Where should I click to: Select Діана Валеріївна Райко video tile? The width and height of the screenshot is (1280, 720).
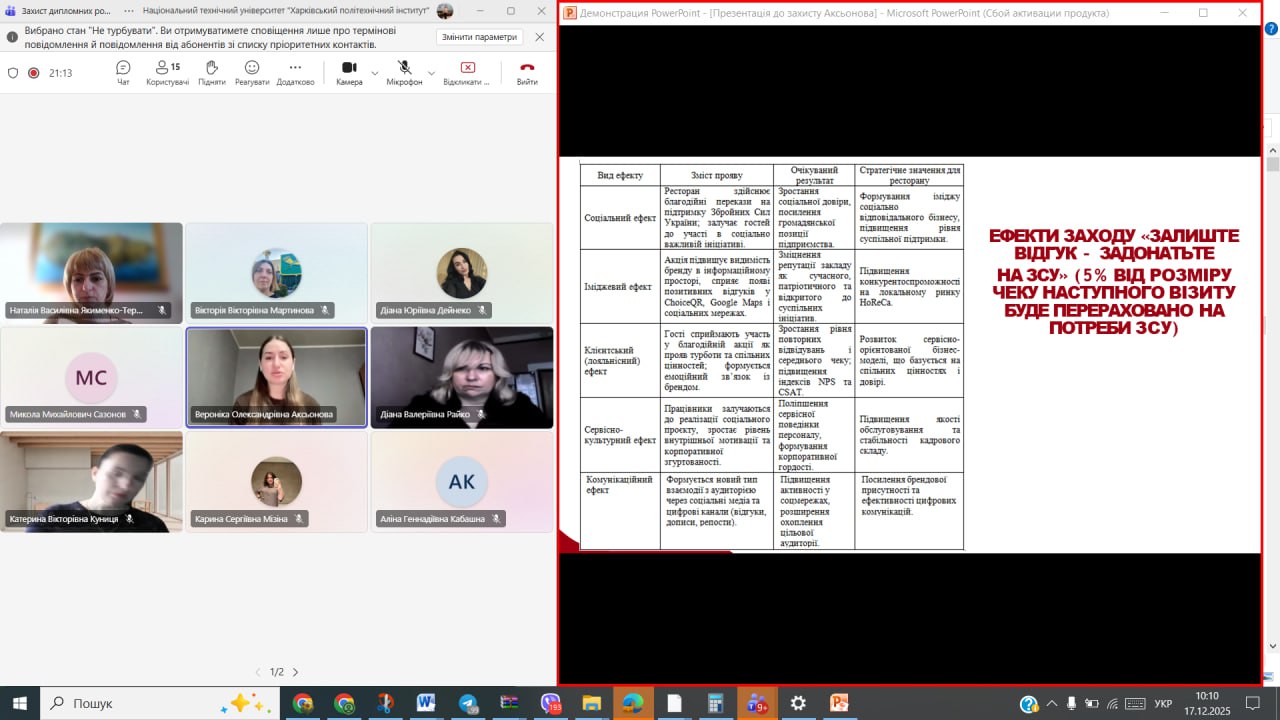[462, 377]
